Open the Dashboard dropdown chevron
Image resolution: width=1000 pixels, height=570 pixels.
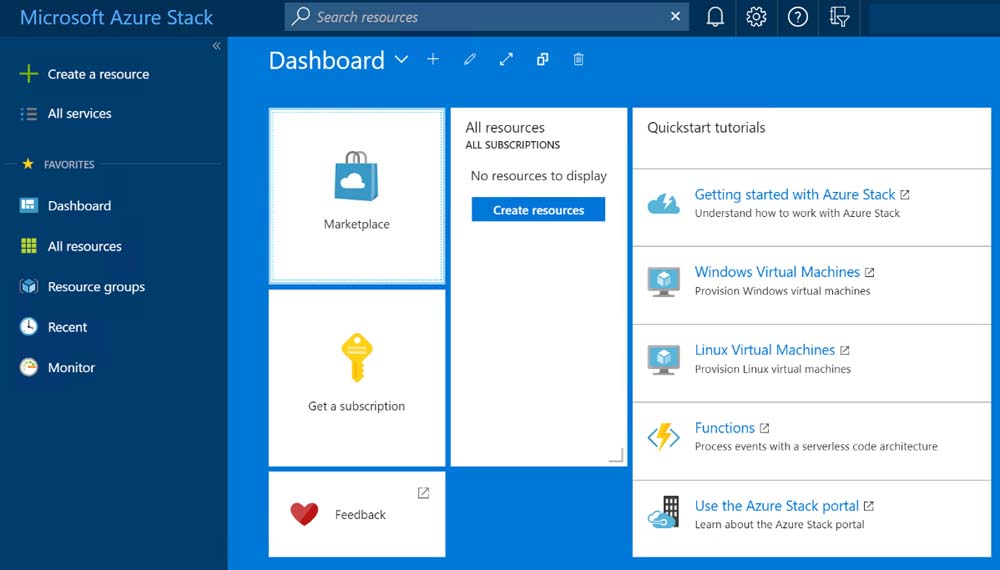click(x=401, y=60)
